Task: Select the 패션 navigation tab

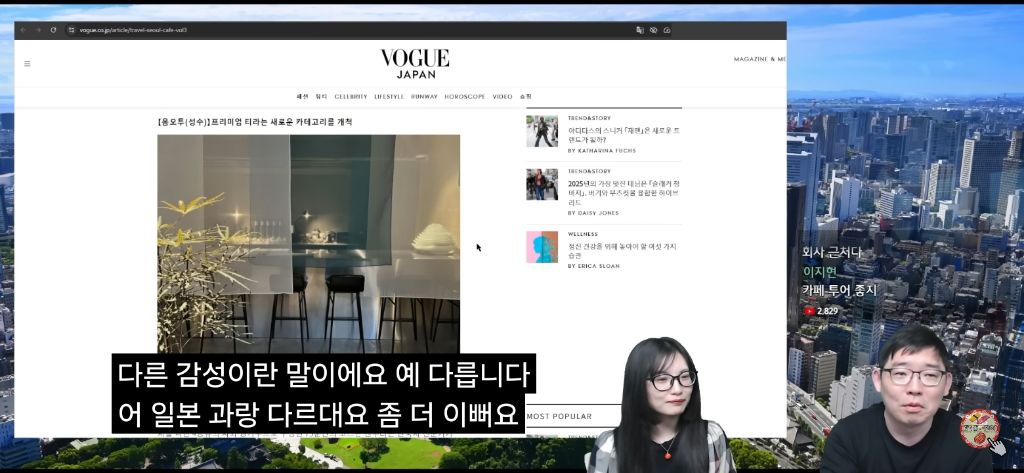Action: [302, 96]
